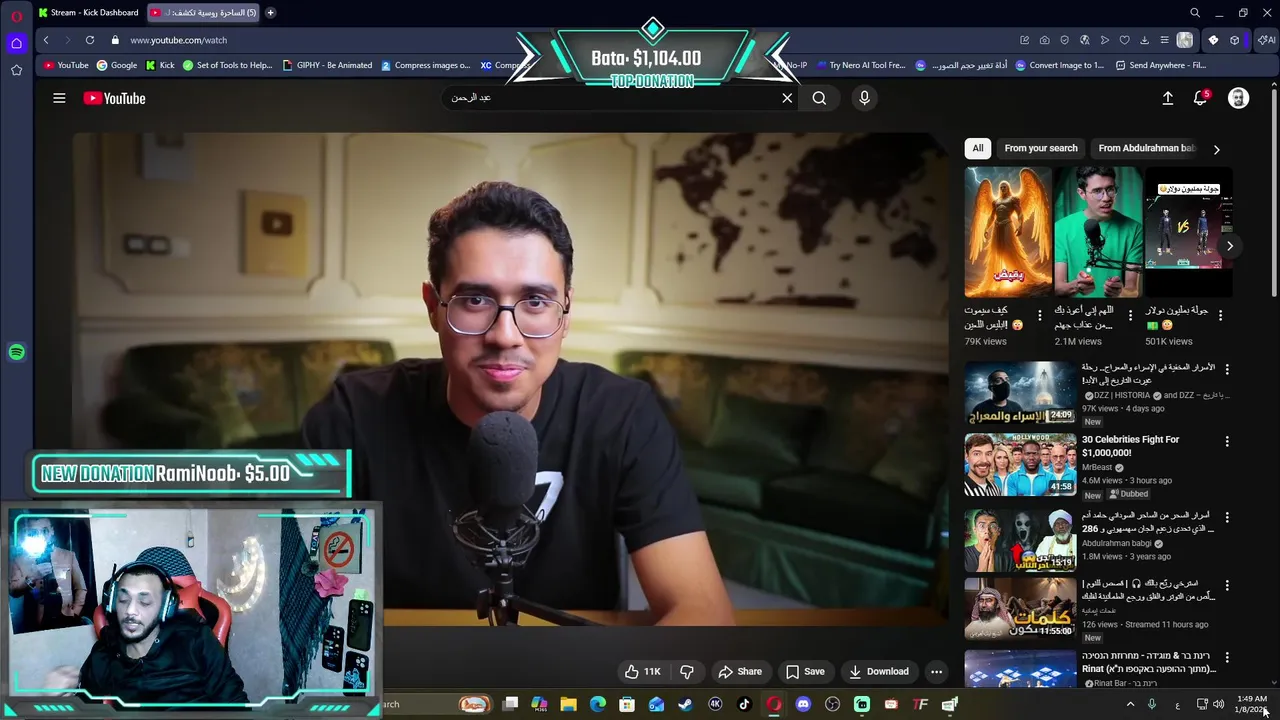Open the DZZ HISTORIA 24:09 video thumbnail
The width and height of the screenshot is (1280, 720).
(1020, 393)
